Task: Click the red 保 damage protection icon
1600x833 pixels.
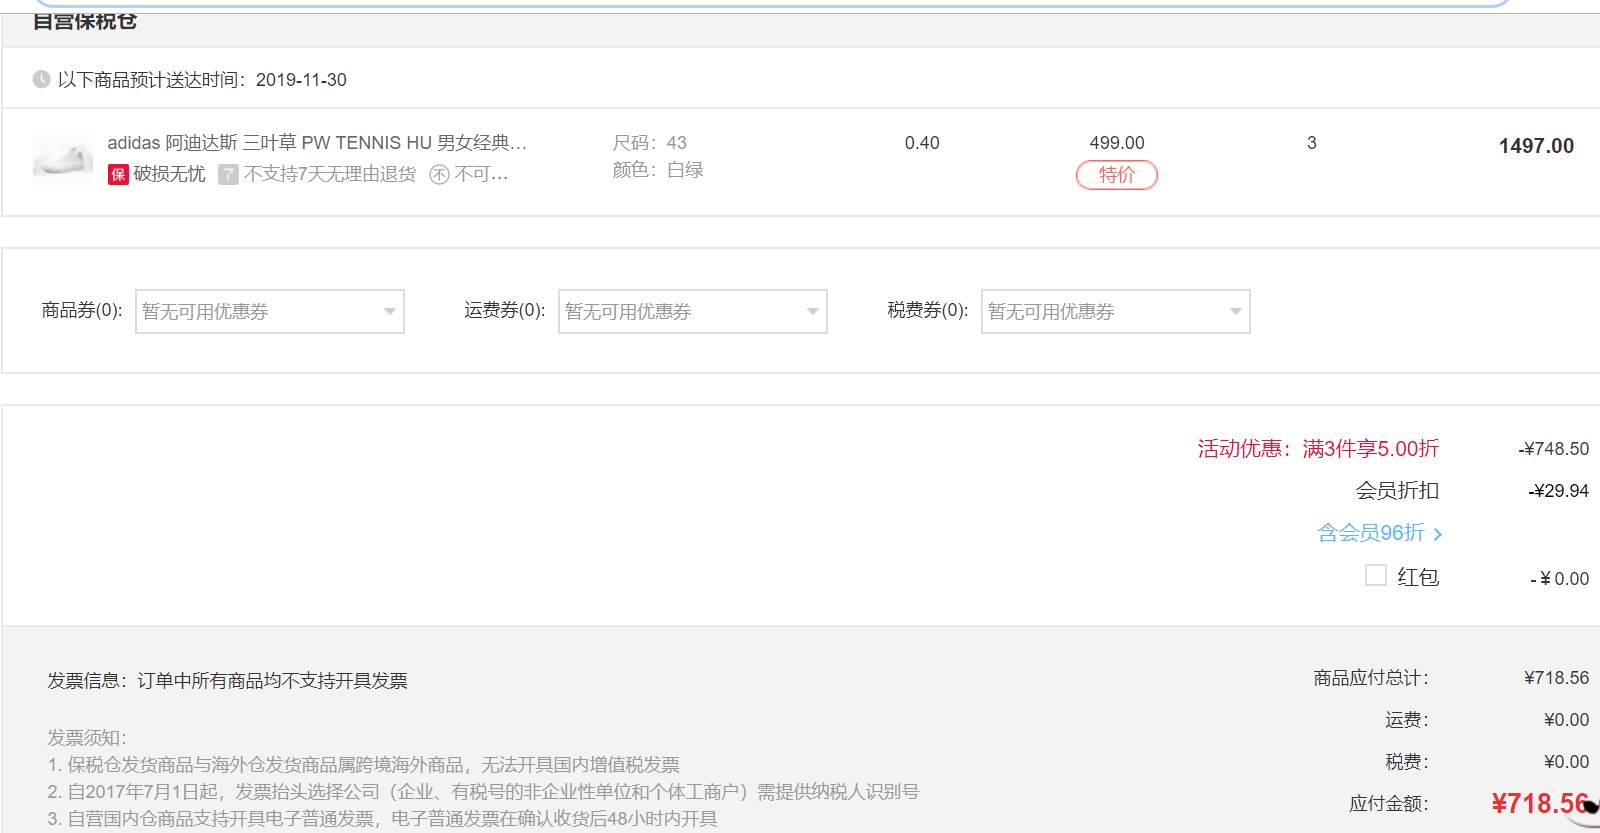Action: pos(118,175)
